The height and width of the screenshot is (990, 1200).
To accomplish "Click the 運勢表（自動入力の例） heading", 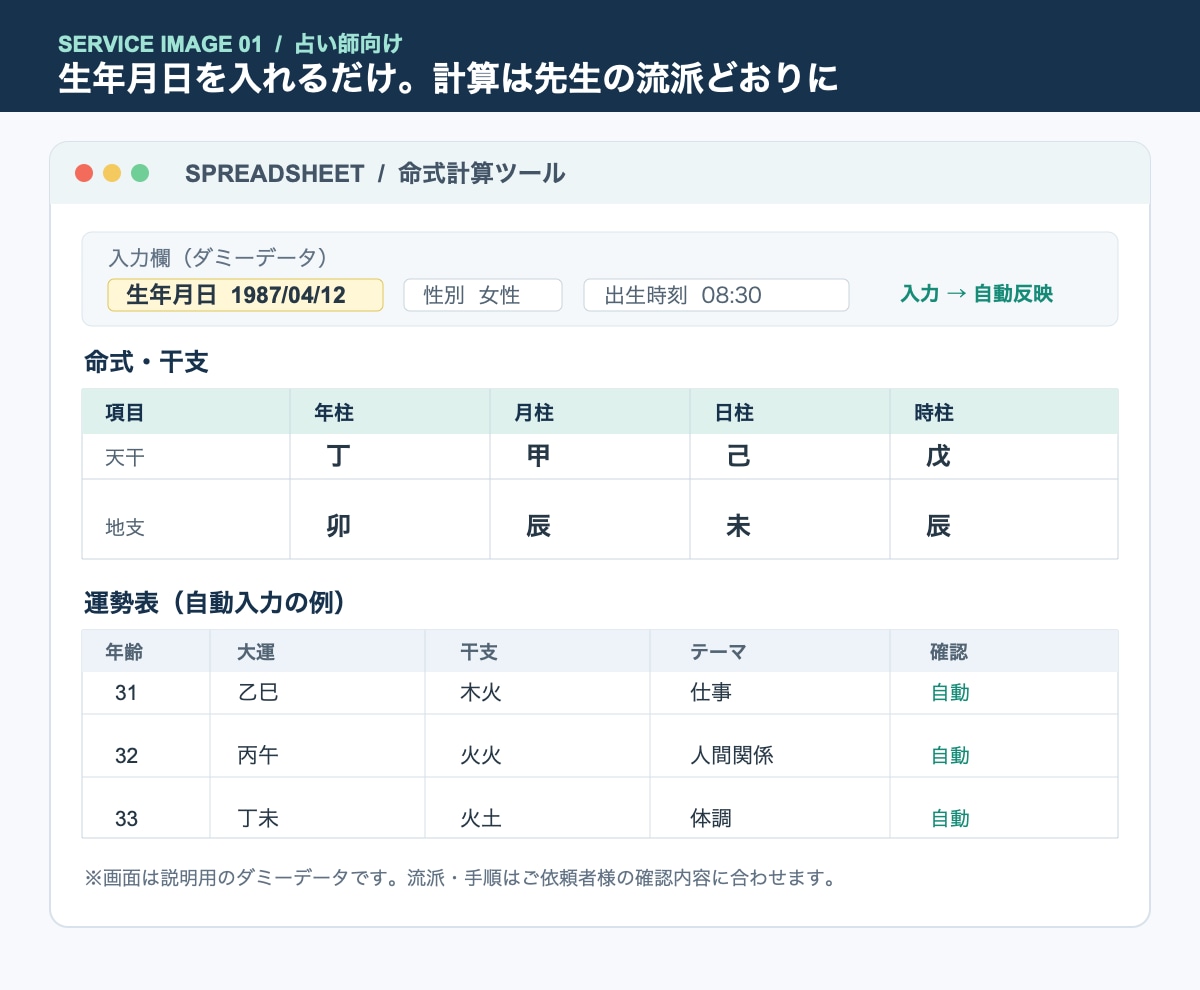I will [x=215, y=603].
